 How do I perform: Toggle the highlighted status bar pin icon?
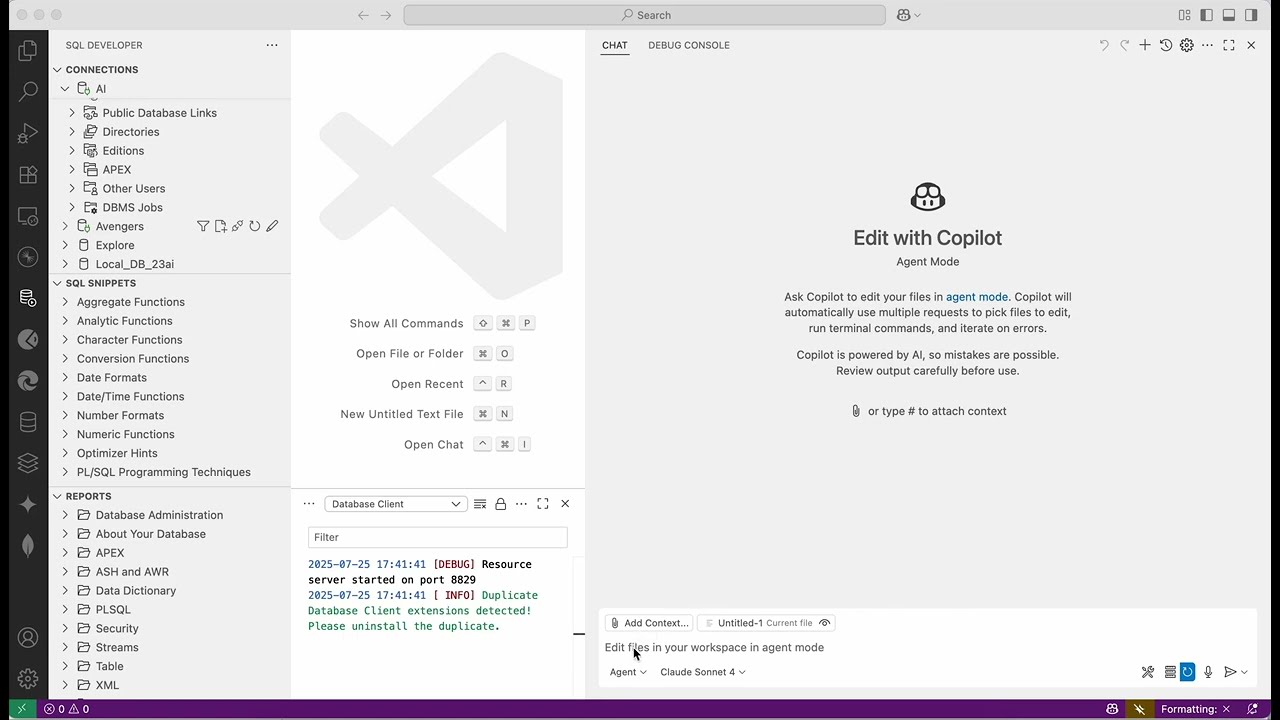coord(1139,709)
